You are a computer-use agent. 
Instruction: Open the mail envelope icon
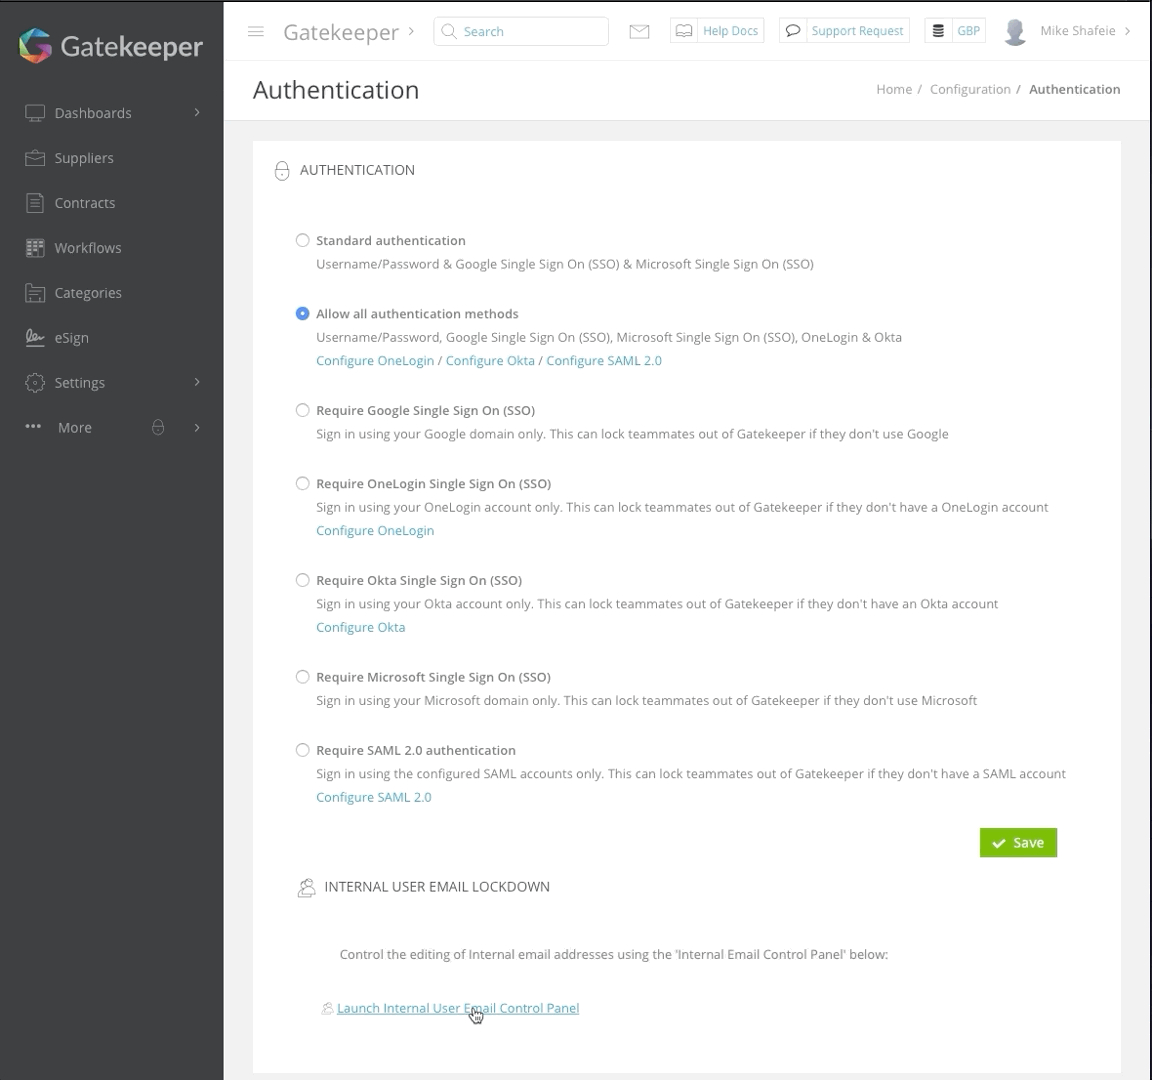tap(639, 31)
